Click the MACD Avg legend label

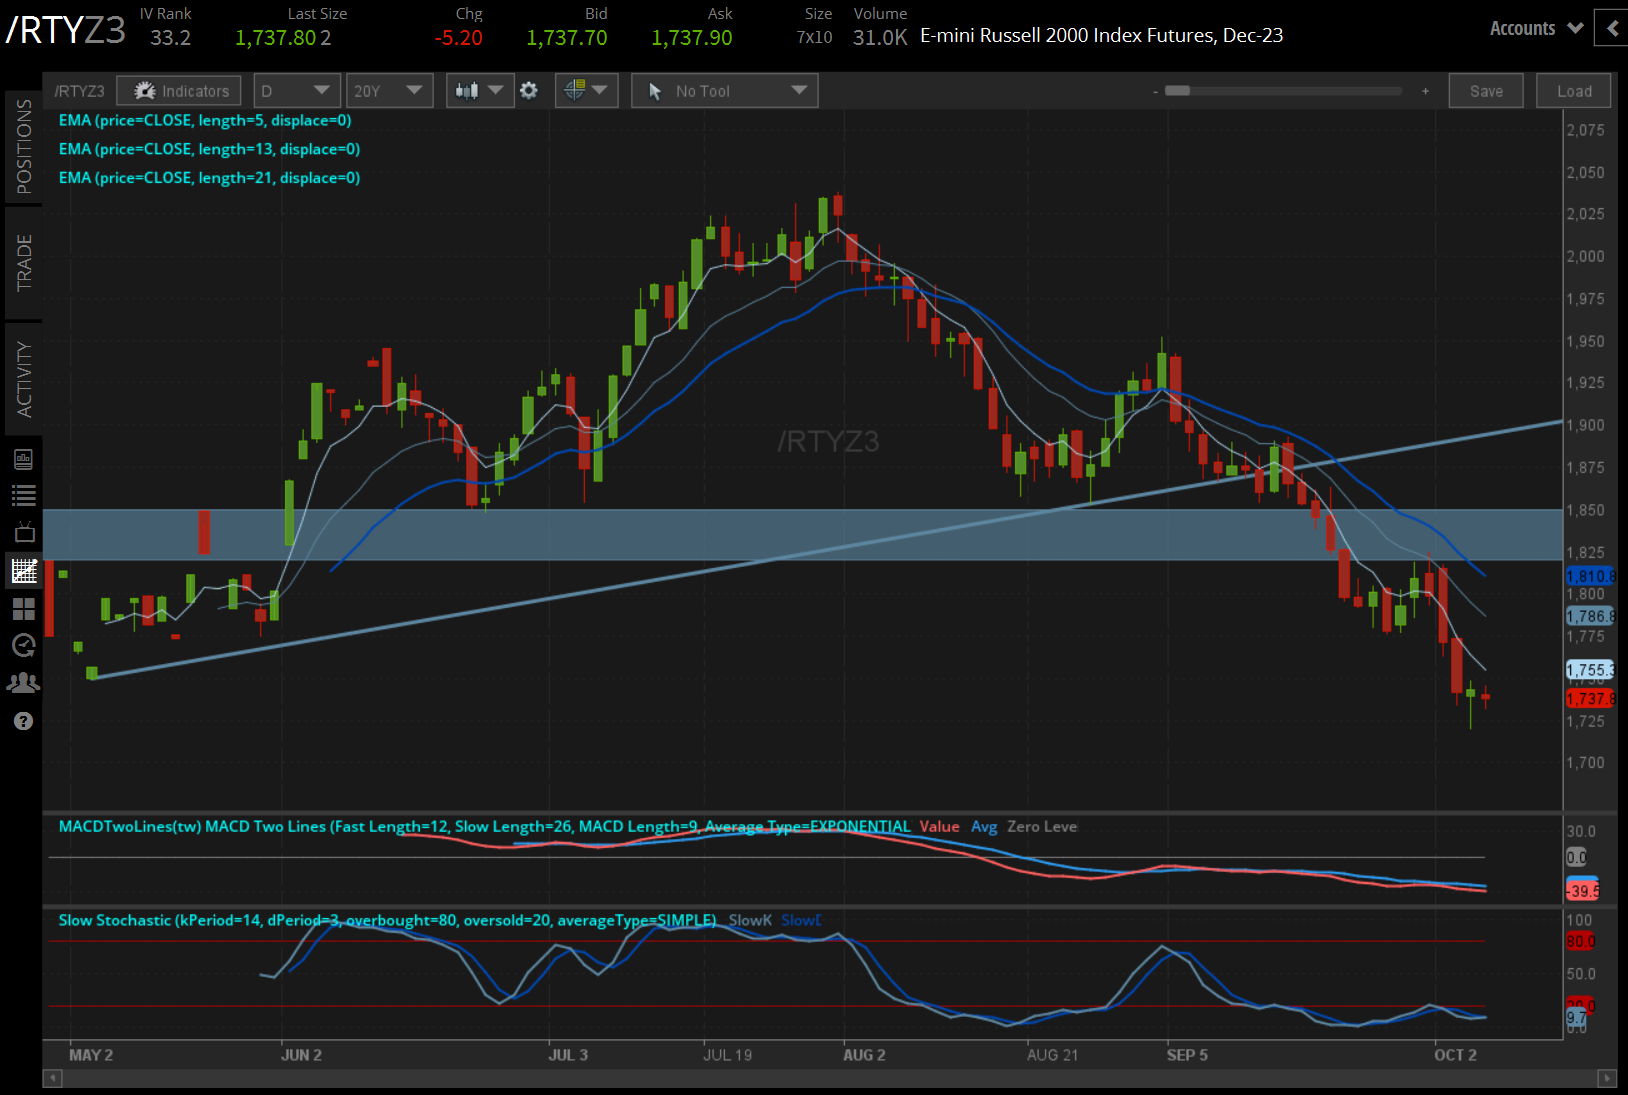984,826
